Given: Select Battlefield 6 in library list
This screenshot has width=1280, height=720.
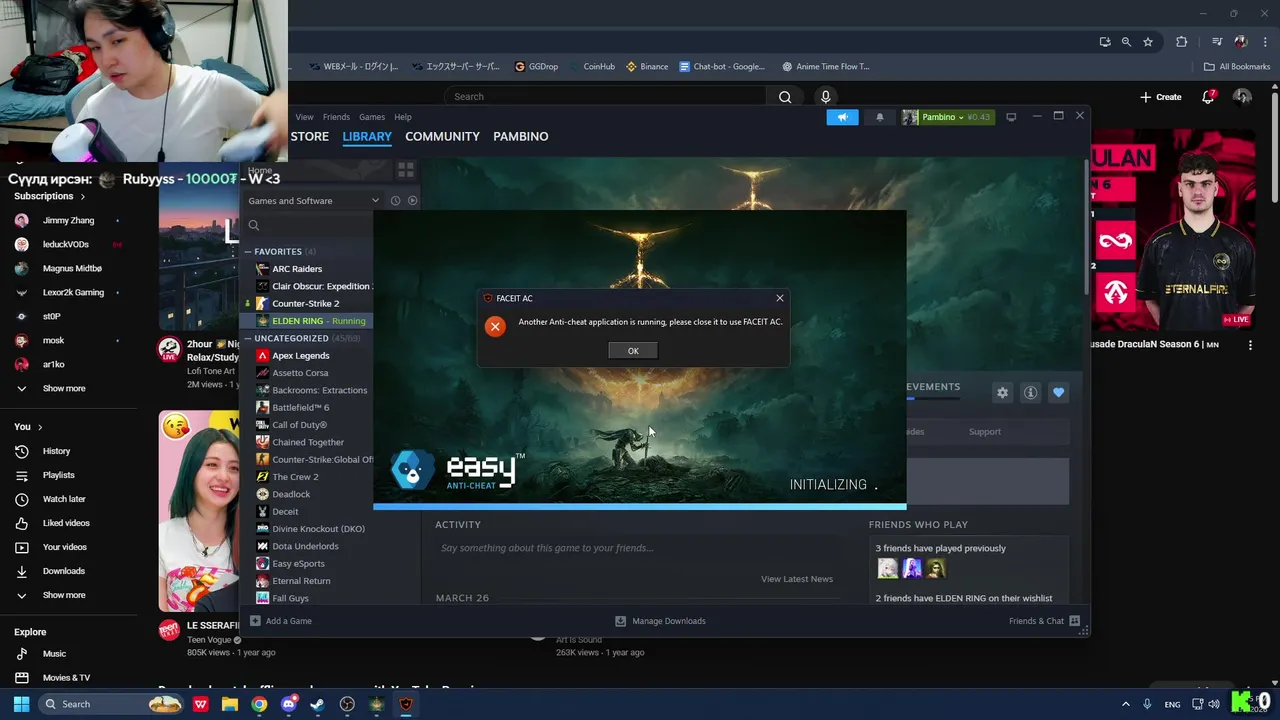Looking at the screenshot, I should [x=300, y=408].
